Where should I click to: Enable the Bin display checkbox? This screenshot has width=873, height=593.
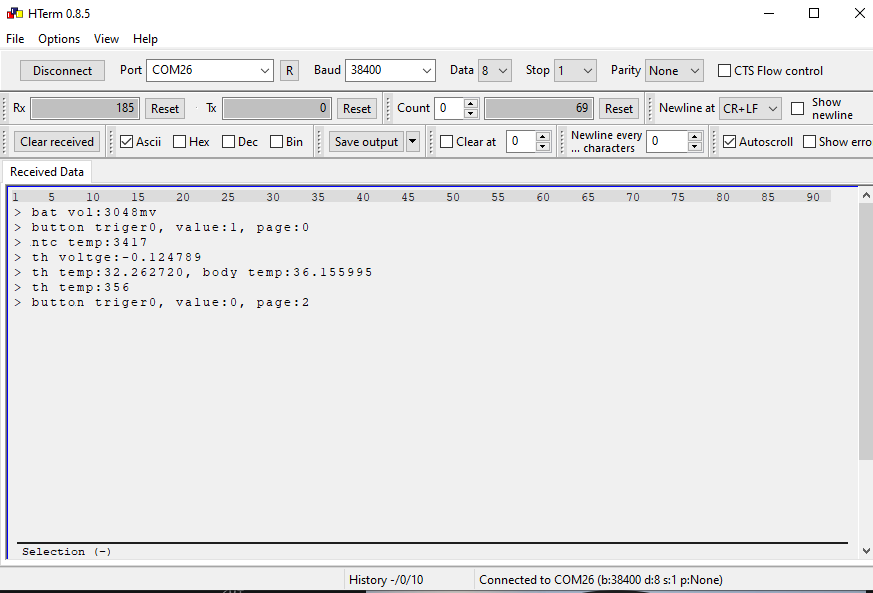click(x=276, y=142)
